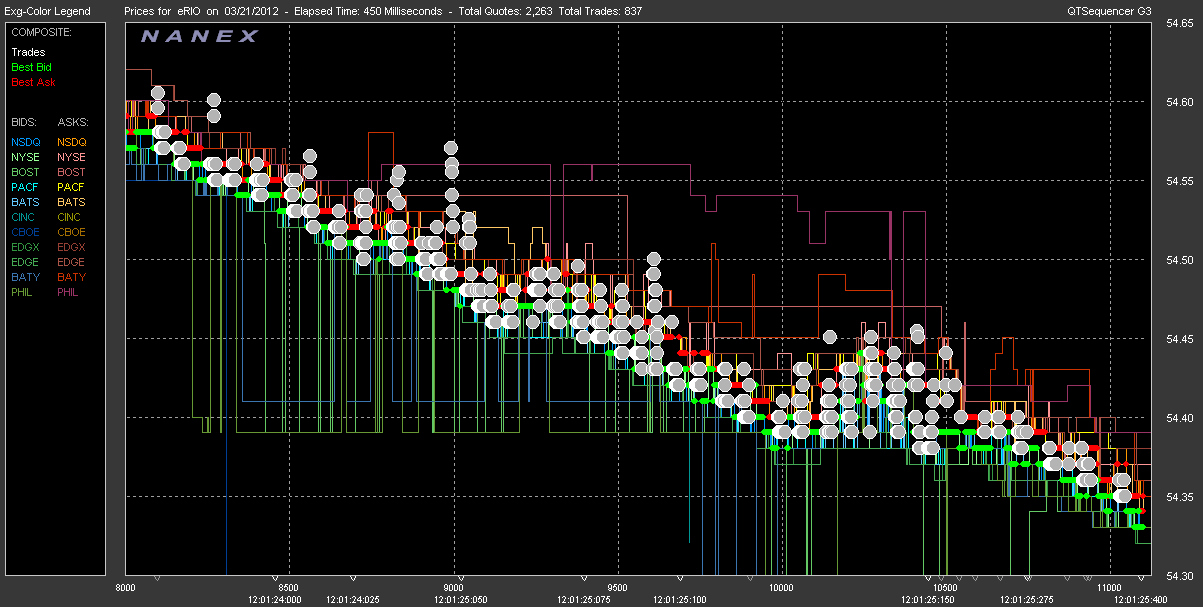Click the 12:01:25:150 timestamp label
This screenshot has width=1203, height=607.
point(928,600)
